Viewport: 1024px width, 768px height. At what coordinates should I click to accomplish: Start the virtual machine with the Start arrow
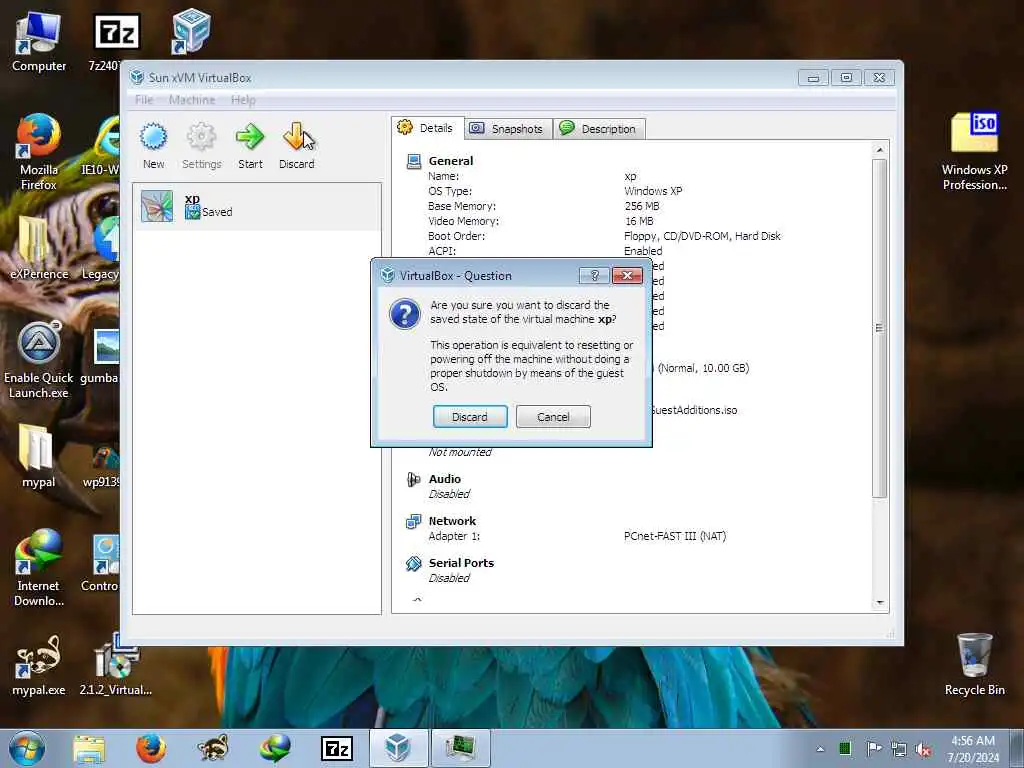point(250,146)
